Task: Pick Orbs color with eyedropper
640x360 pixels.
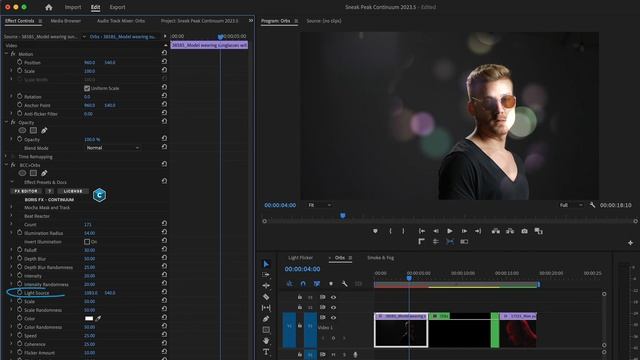Action: [98, 318]
